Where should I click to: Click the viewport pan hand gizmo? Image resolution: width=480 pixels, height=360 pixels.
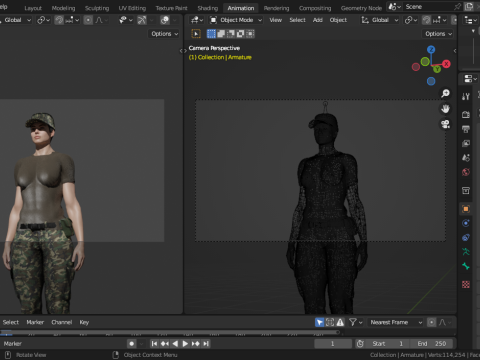[x=445, y=109]
